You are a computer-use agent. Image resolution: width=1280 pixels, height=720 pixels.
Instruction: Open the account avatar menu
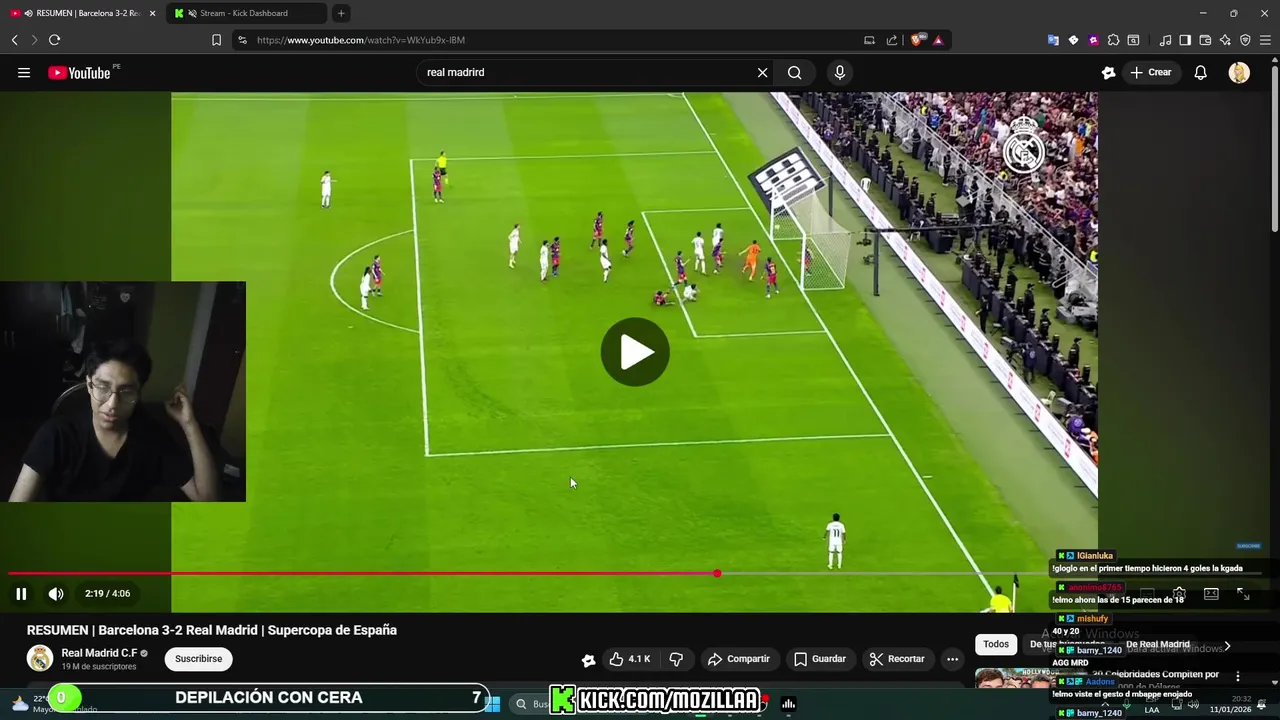(x=1239, y=72)
